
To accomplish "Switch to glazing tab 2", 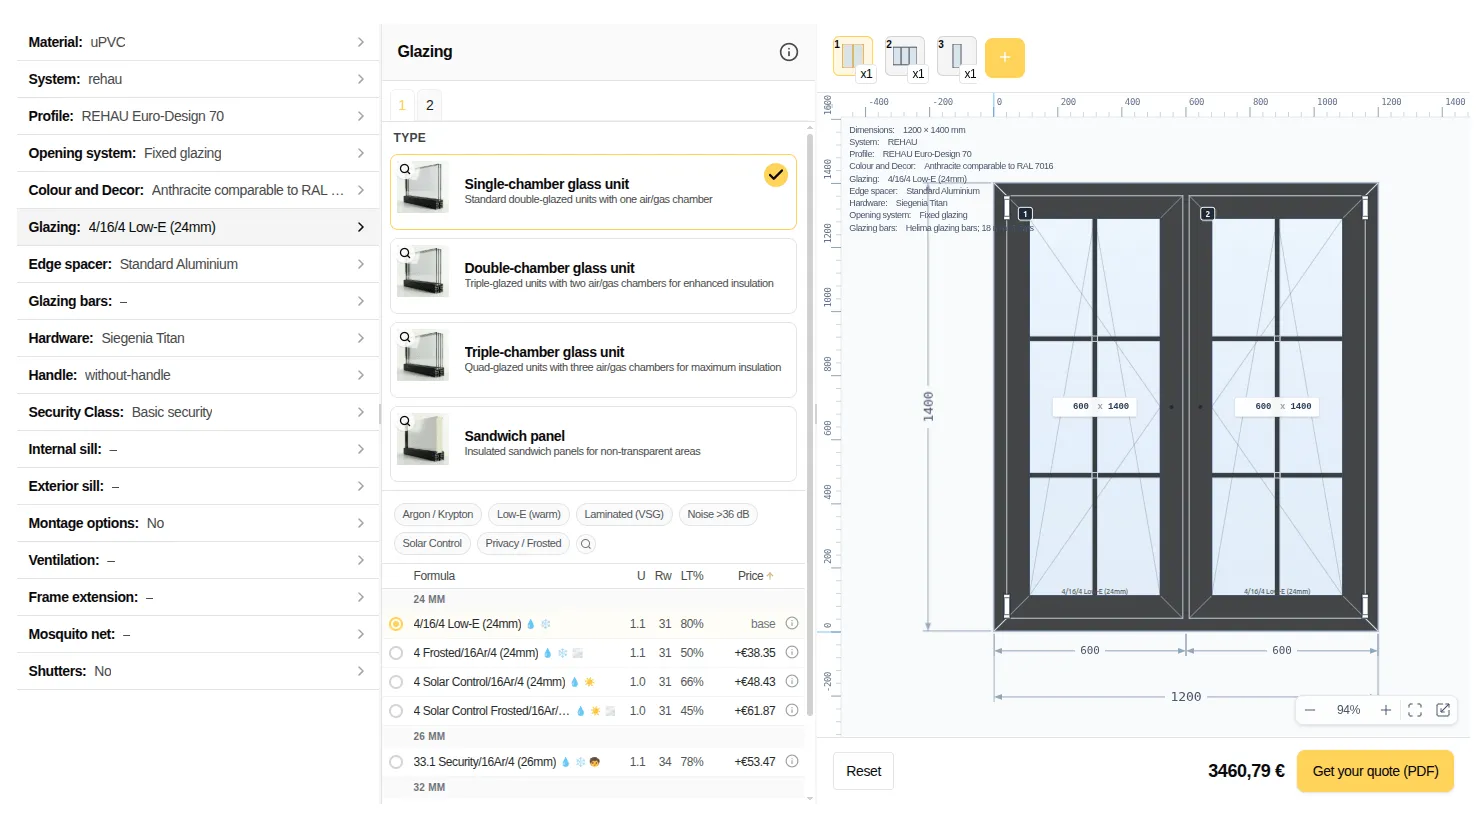I will pos(430,105).
